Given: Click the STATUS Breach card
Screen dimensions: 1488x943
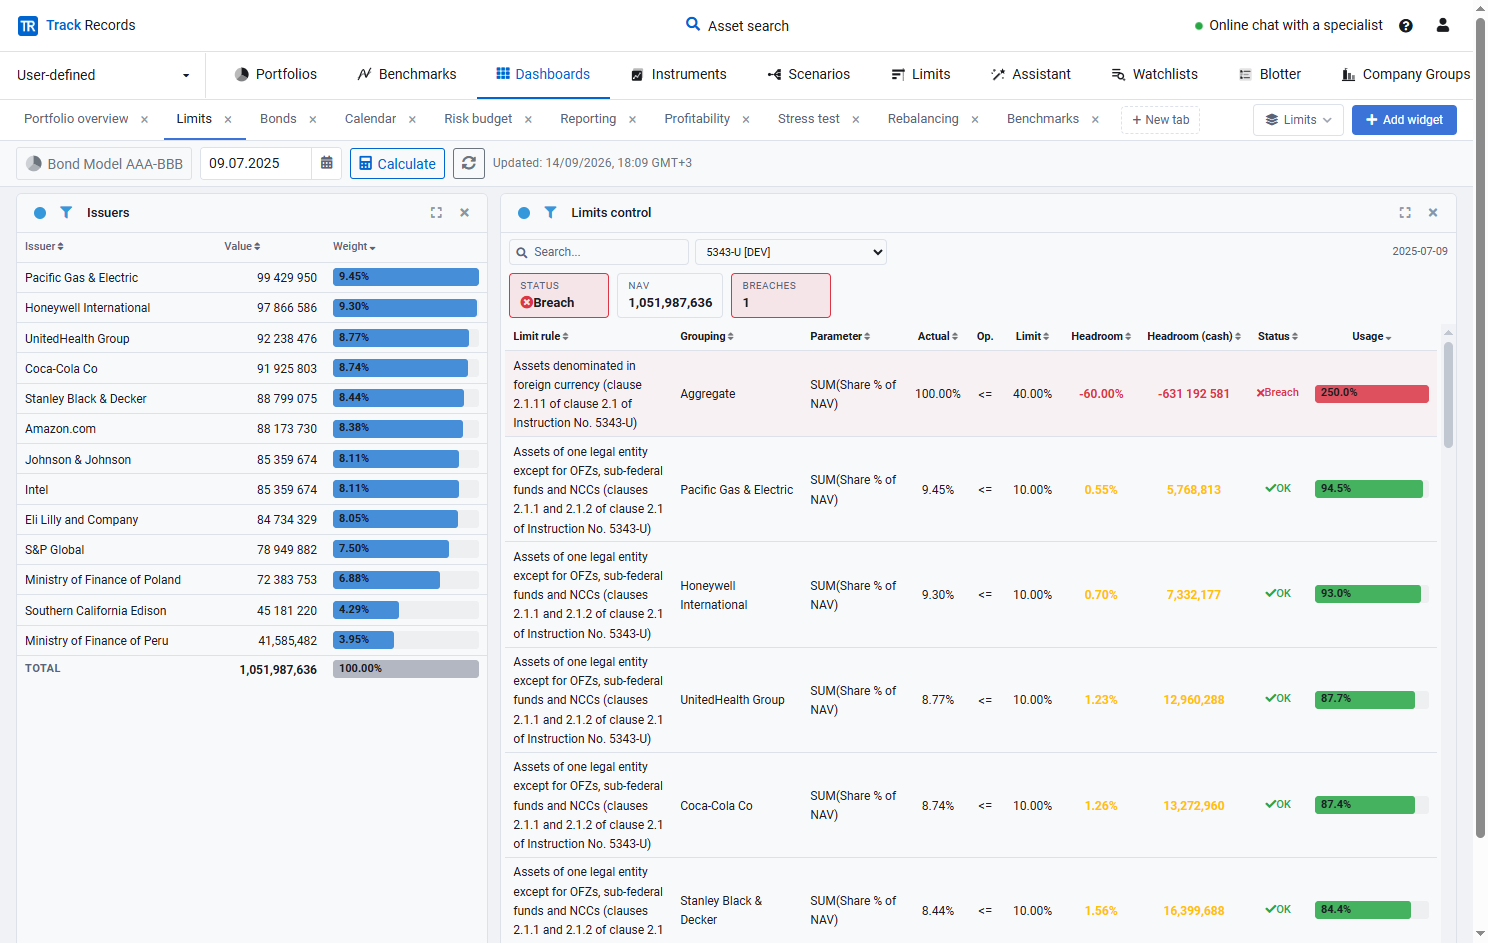Looking at the screenshot, I should (558, 295).
